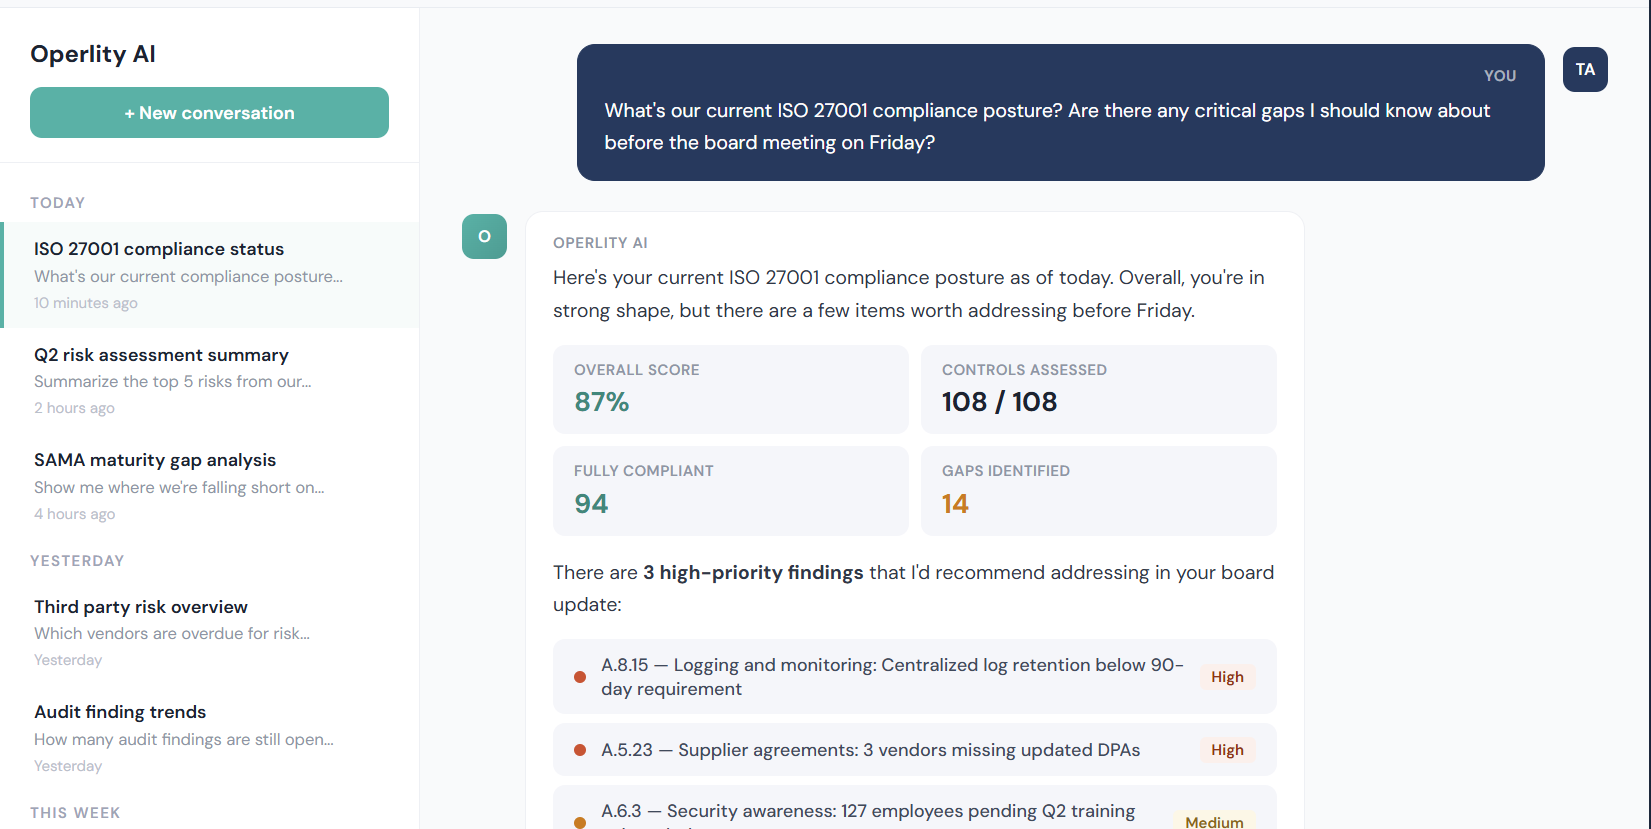Click 'How many audit findings are still open…' preview
The height and width of the screenshot is (829, 1651).
coord(184,739)
